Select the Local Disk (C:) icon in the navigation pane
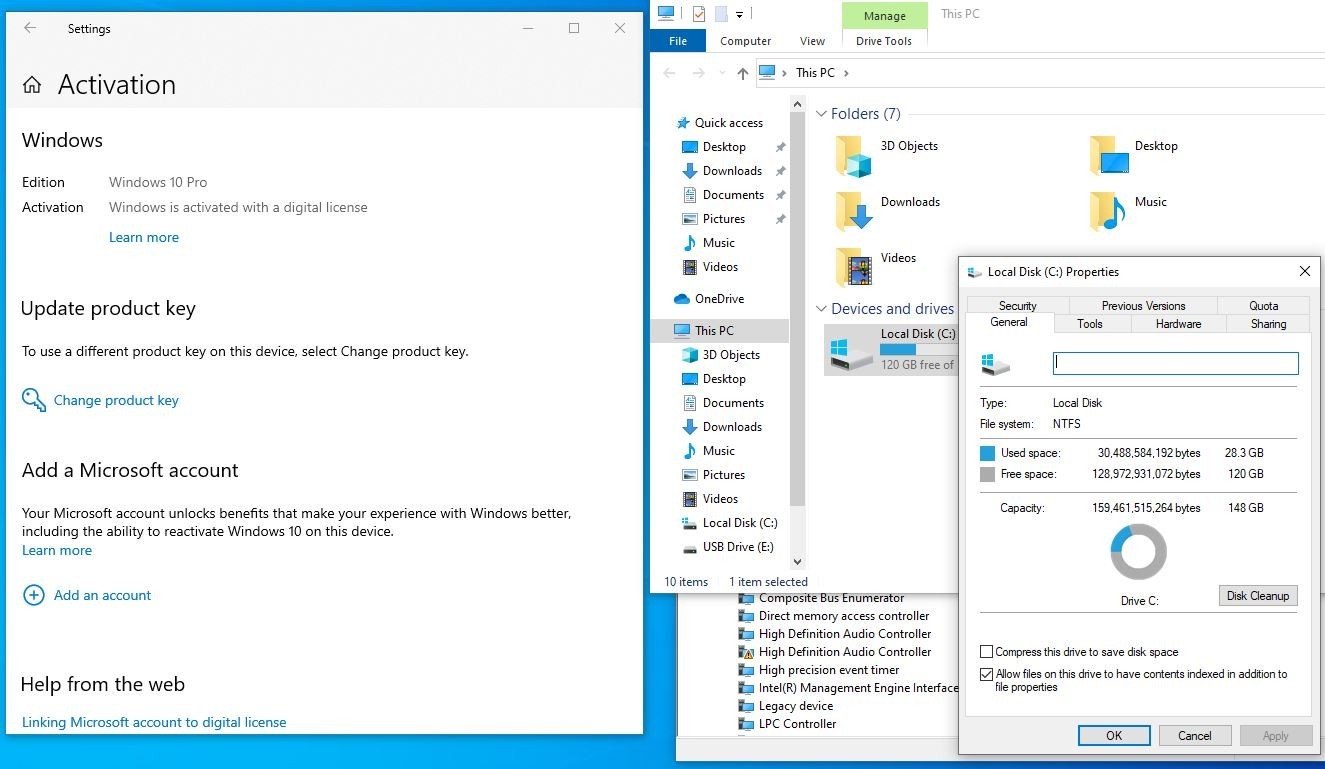This screenshot has height=769, width=1325. [x=690, y=523]
